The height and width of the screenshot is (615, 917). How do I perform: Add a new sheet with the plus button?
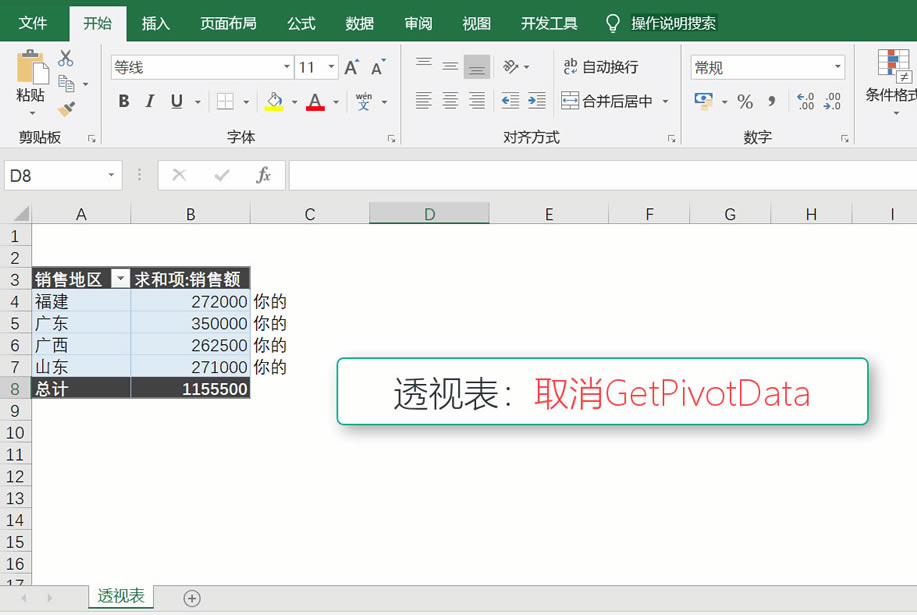coord(189,596)
